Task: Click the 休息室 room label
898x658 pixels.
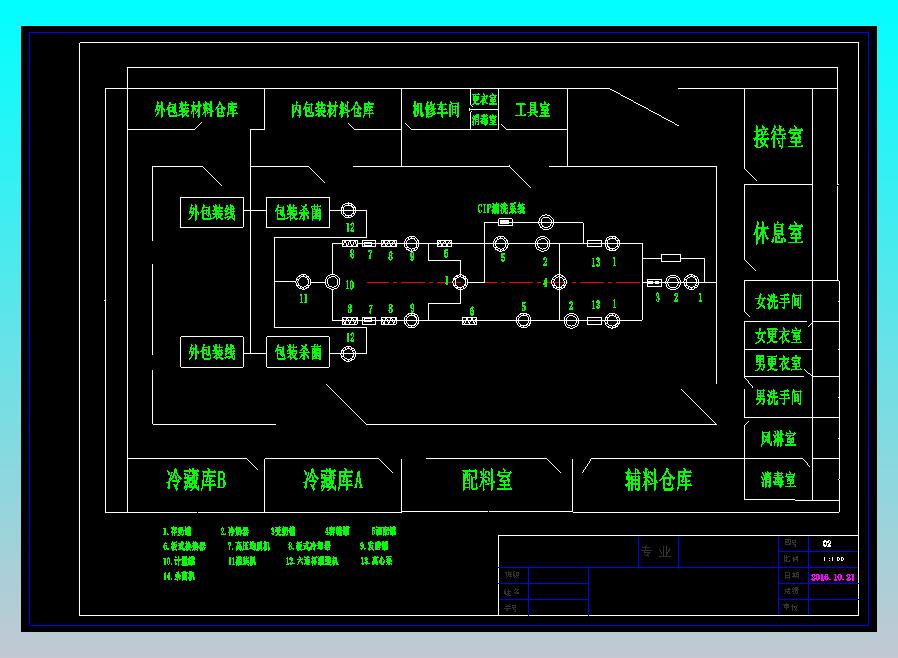Action: tap(778, 233)
